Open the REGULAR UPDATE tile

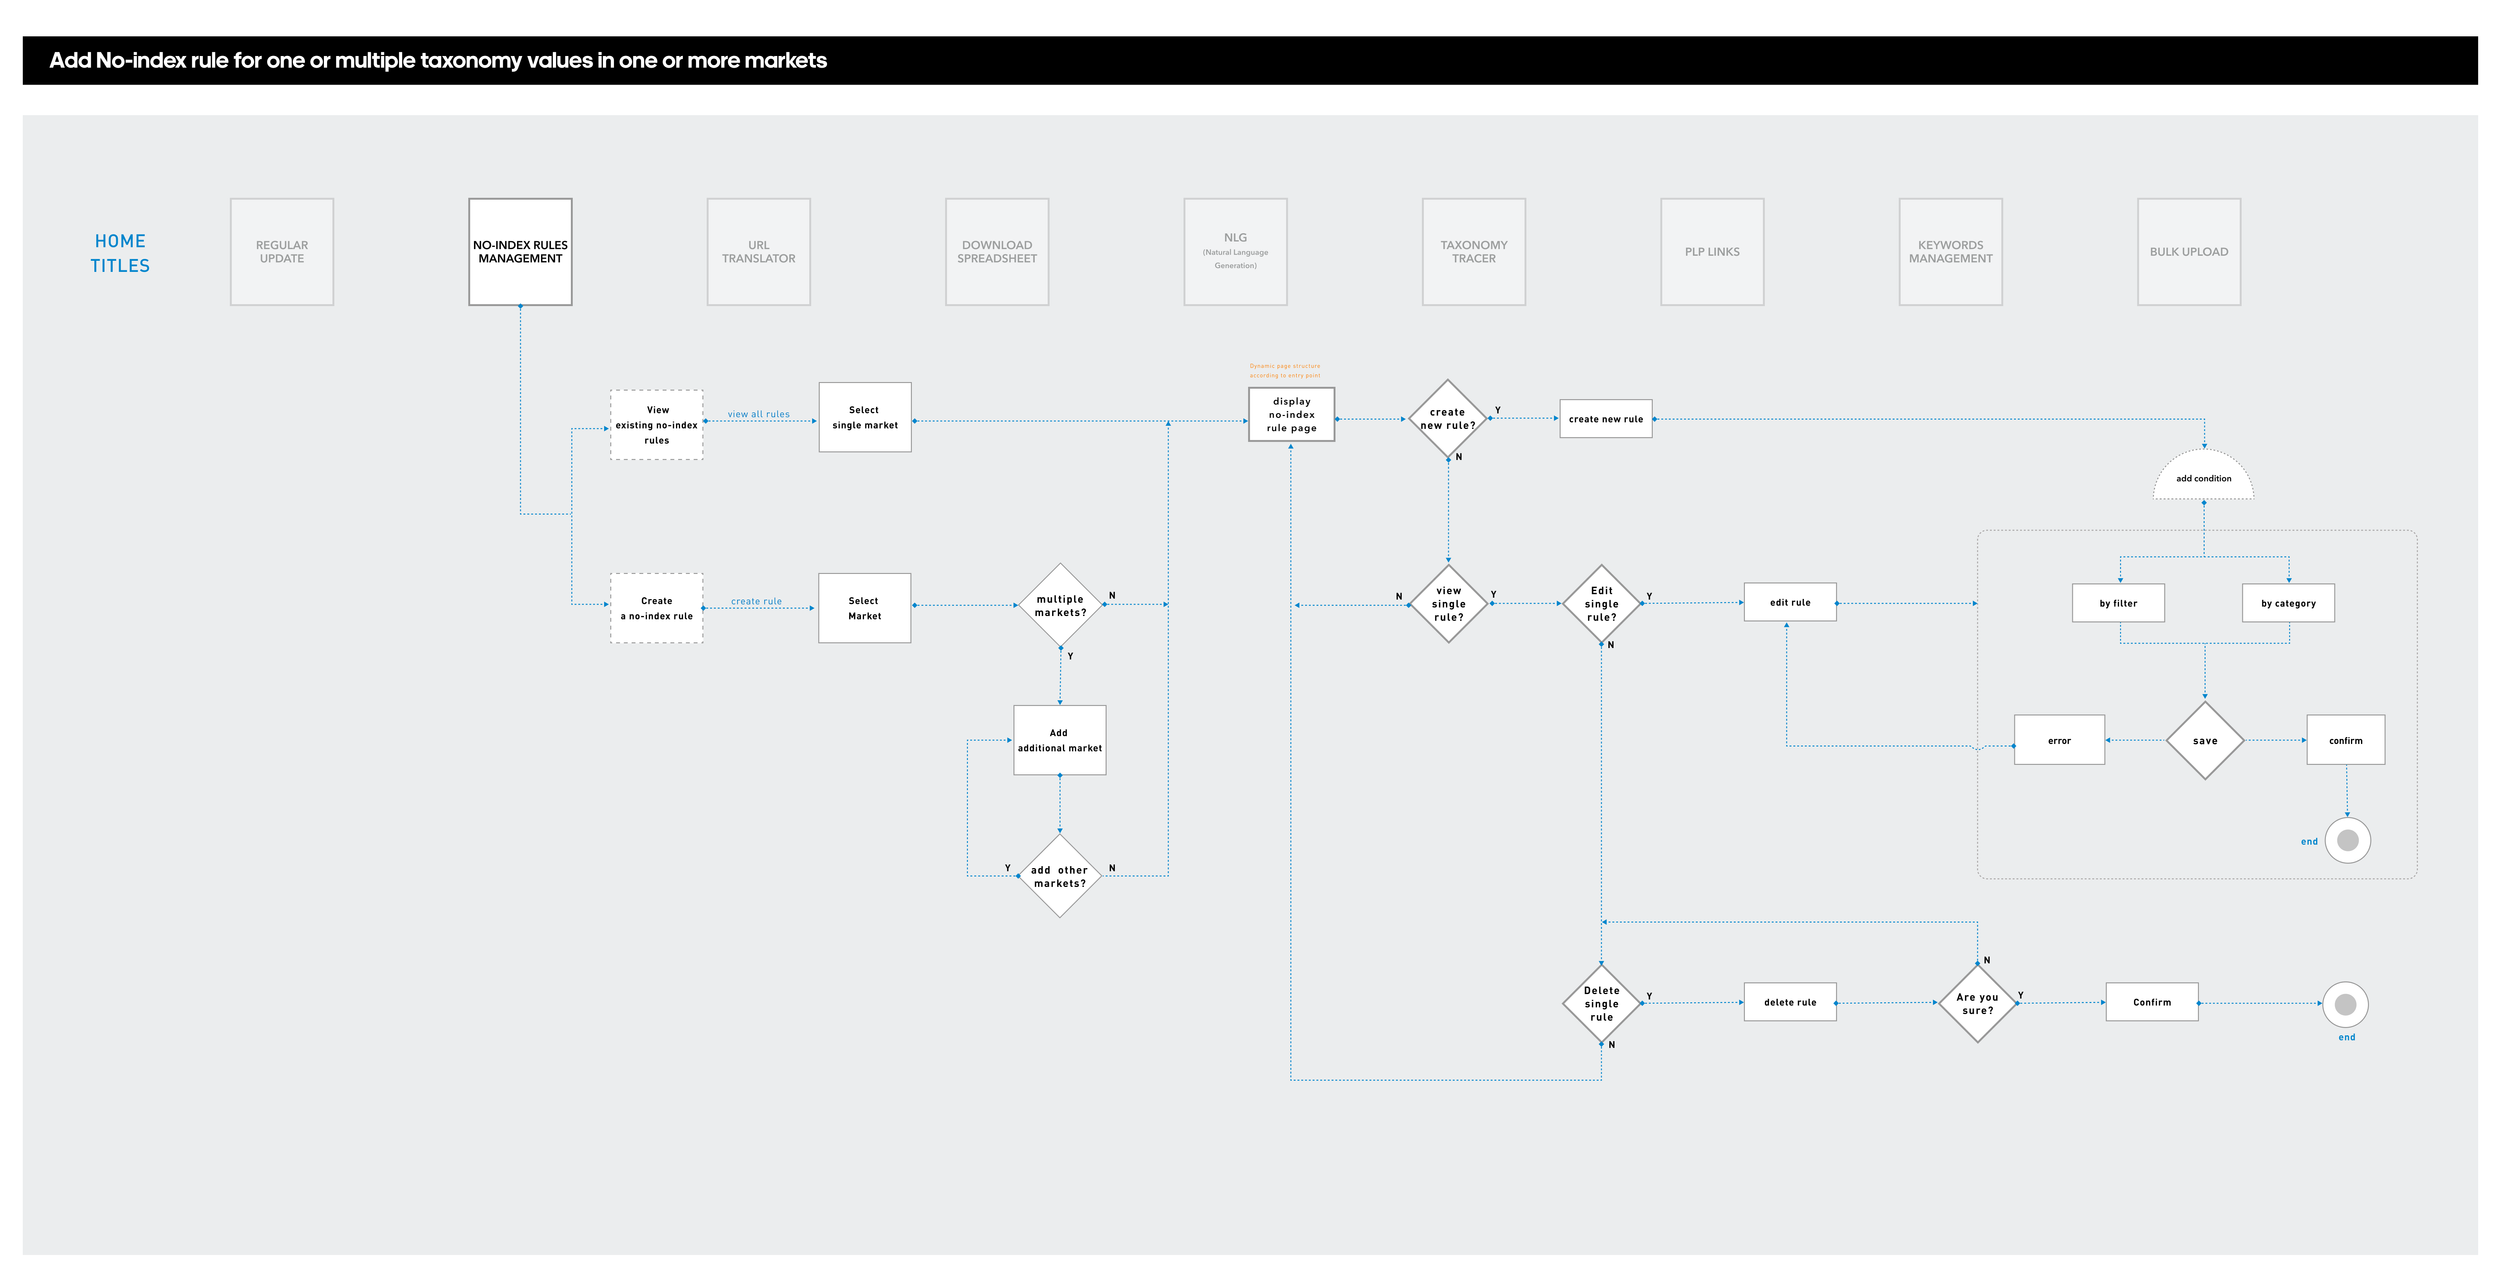coord(282,252)
